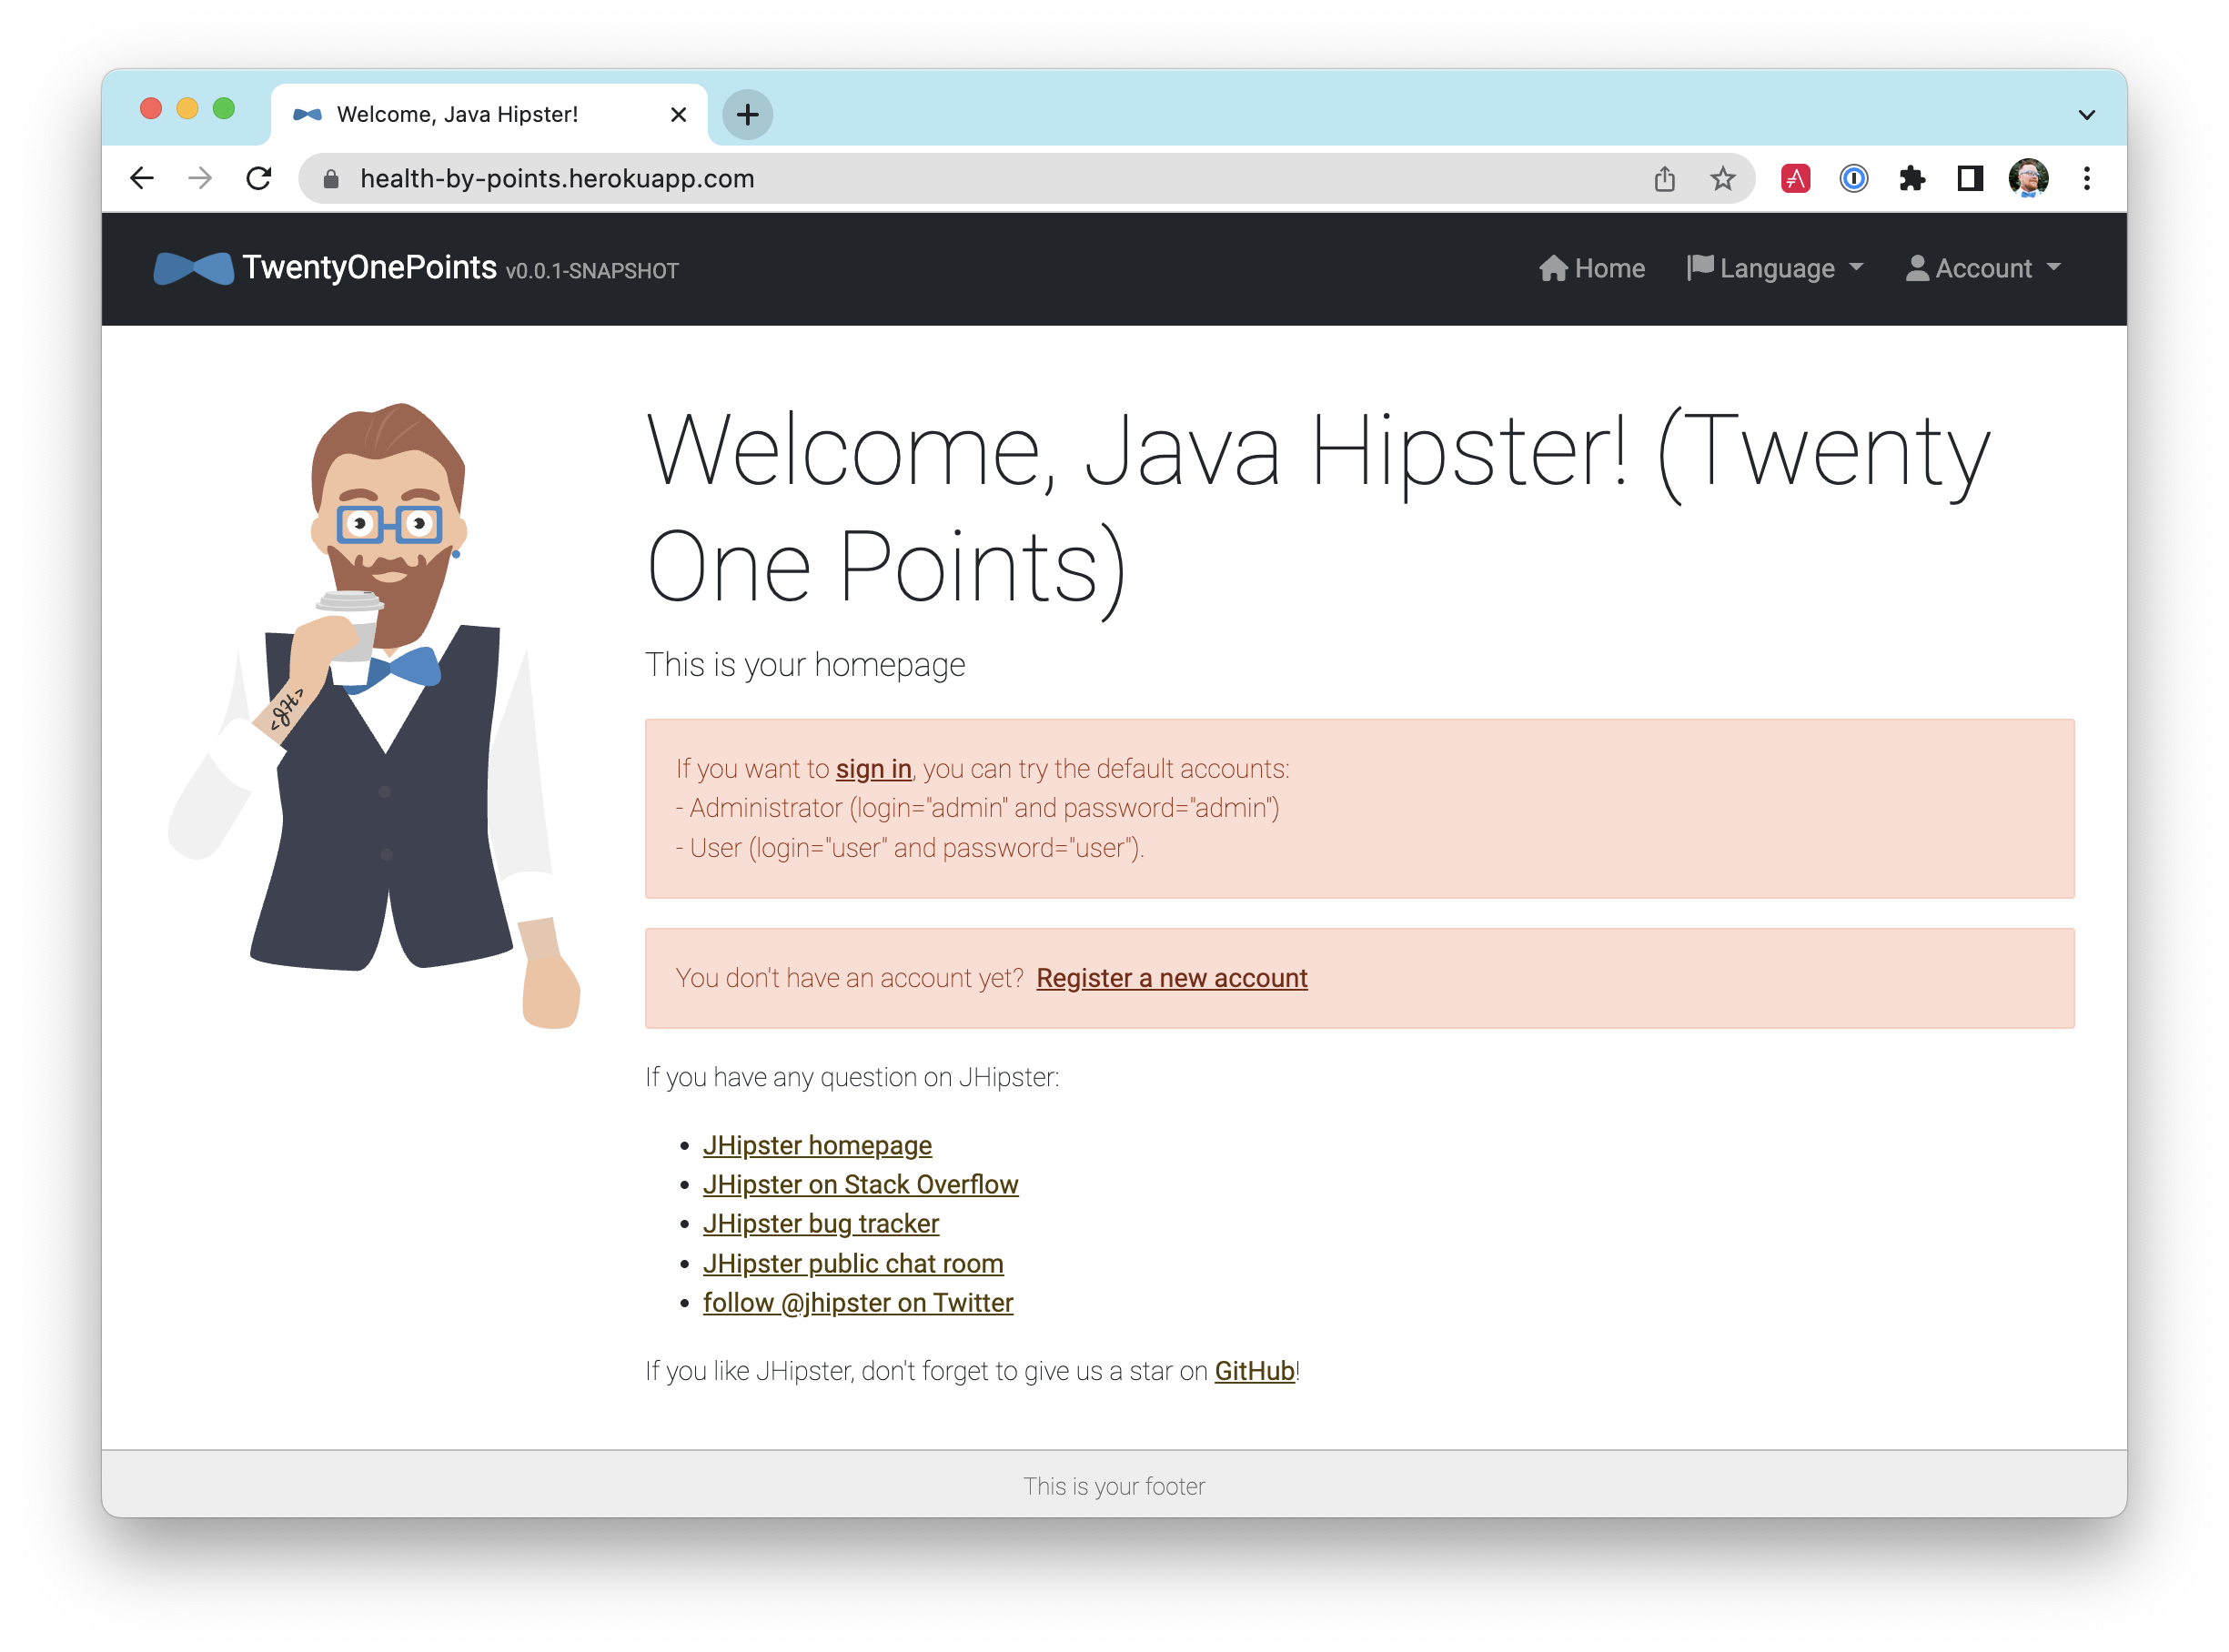Image resolution: width=2229 pixels, height=1652 pixels.
Task: Click the JHipster public chat room link
Action: tap(852, 1262)
